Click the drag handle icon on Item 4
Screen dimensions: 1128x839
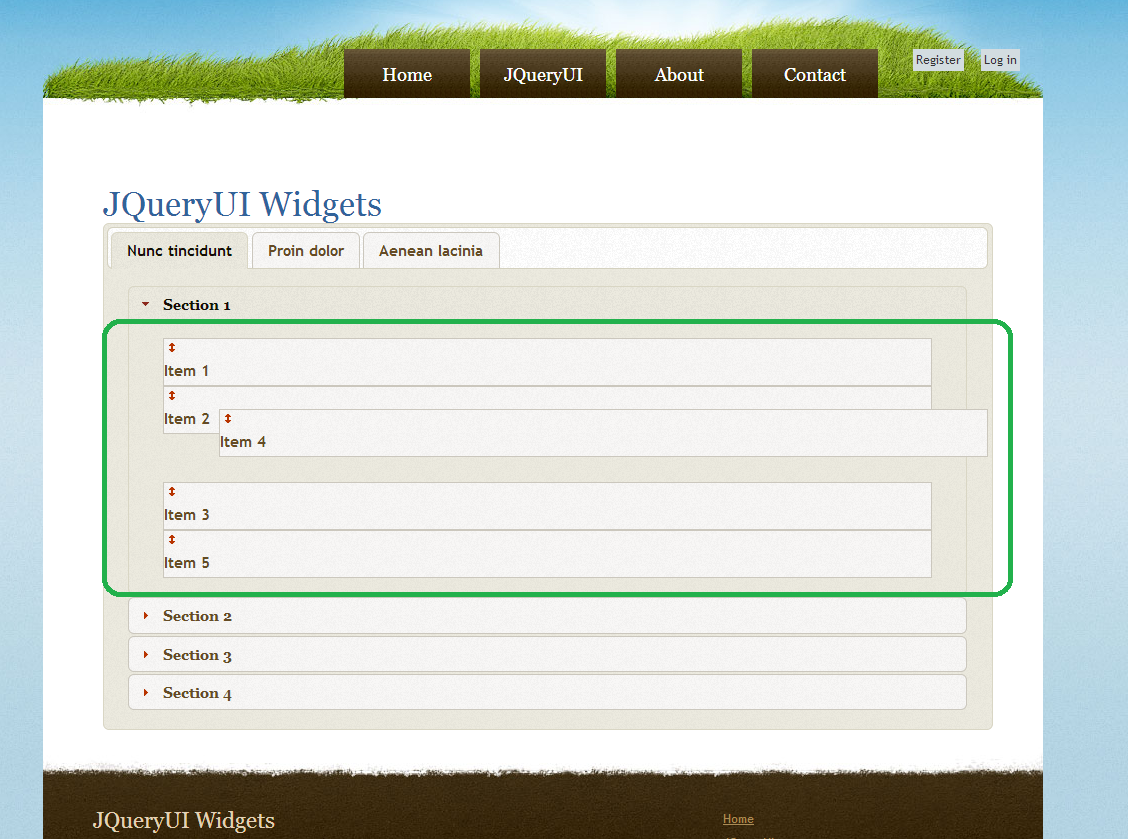[x=228, y=417]
